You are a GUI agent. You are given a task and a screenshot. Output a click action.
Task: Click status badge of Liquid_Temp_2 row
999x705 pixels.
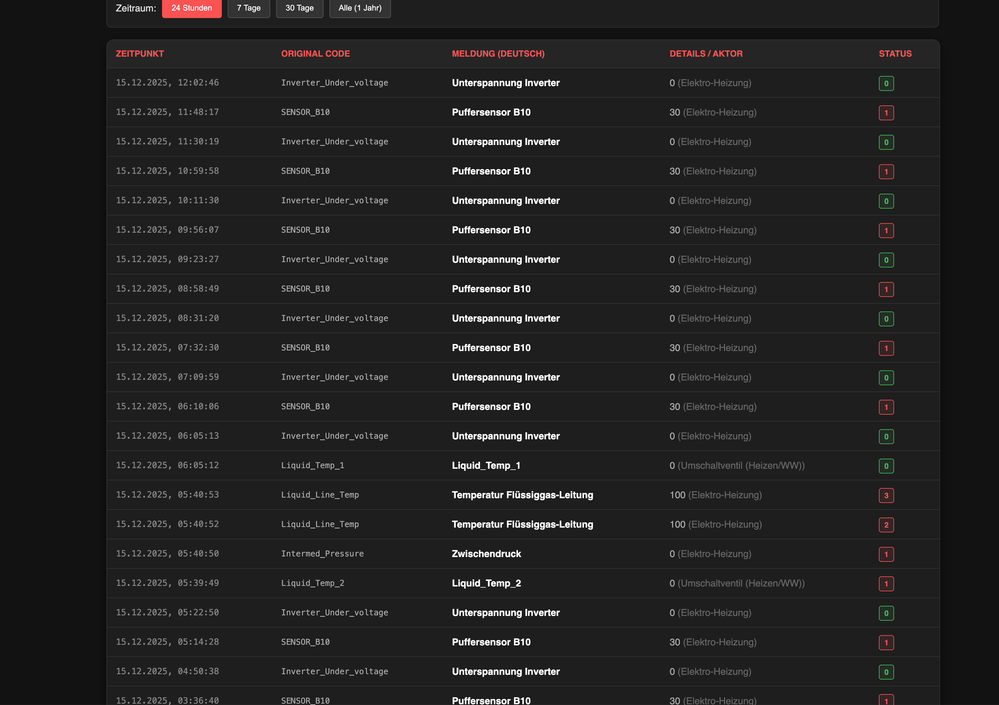[x=886, y=584]
